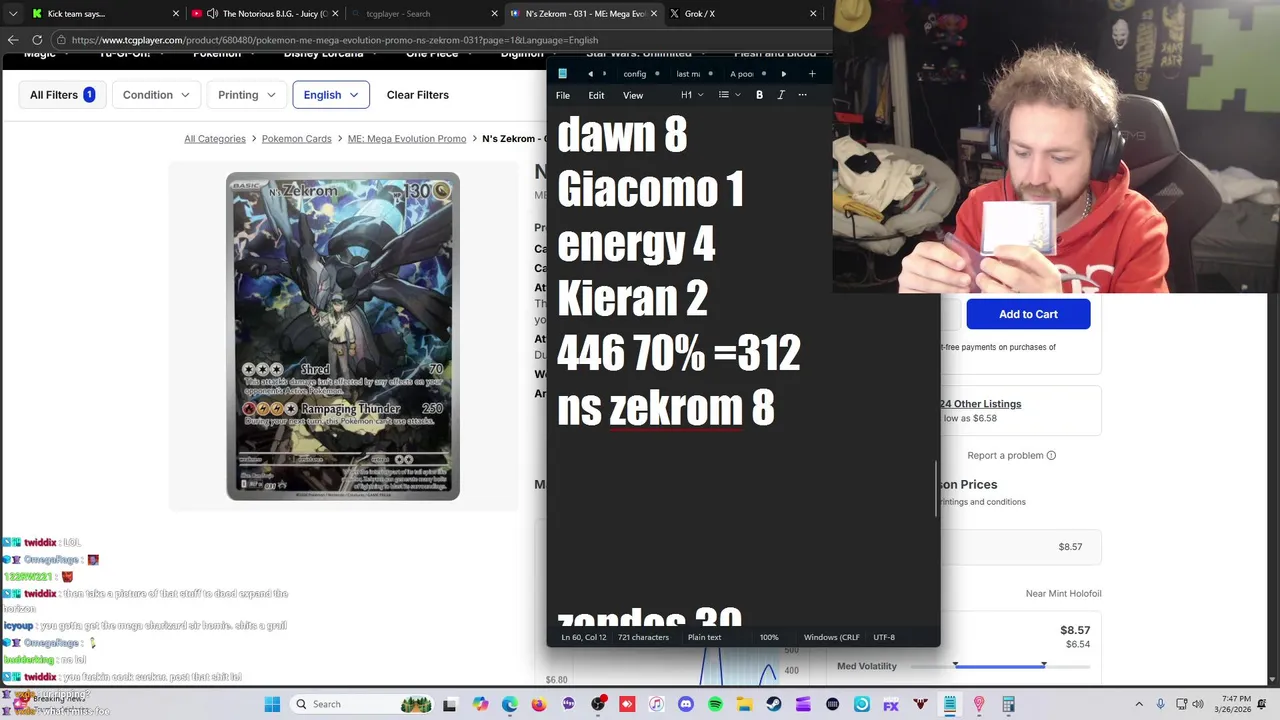Click the UTF-8 encoding status in Notepad
1280x720 pixels.
tap(884, 637)
